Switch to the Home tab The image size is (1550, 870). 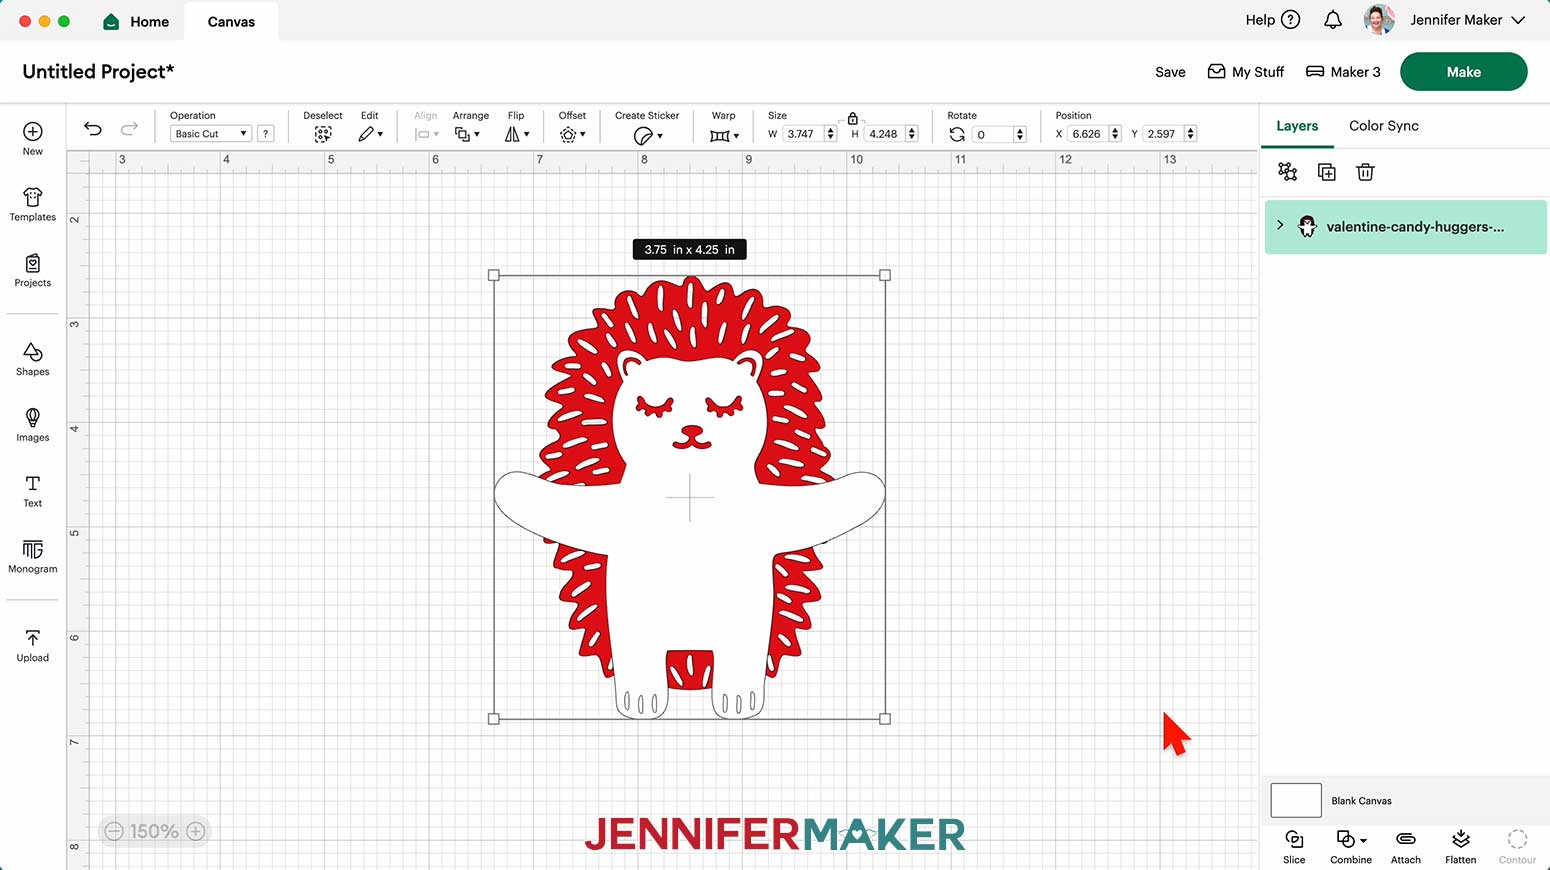click(136, 21)
